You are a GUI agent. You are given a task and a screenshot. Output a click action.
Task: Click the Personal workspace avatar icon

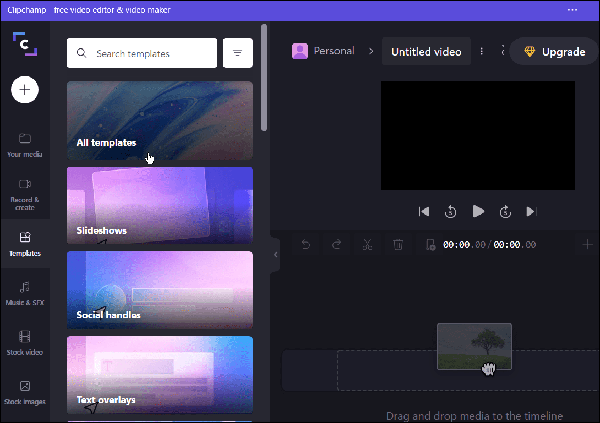(x=300, y=51)
